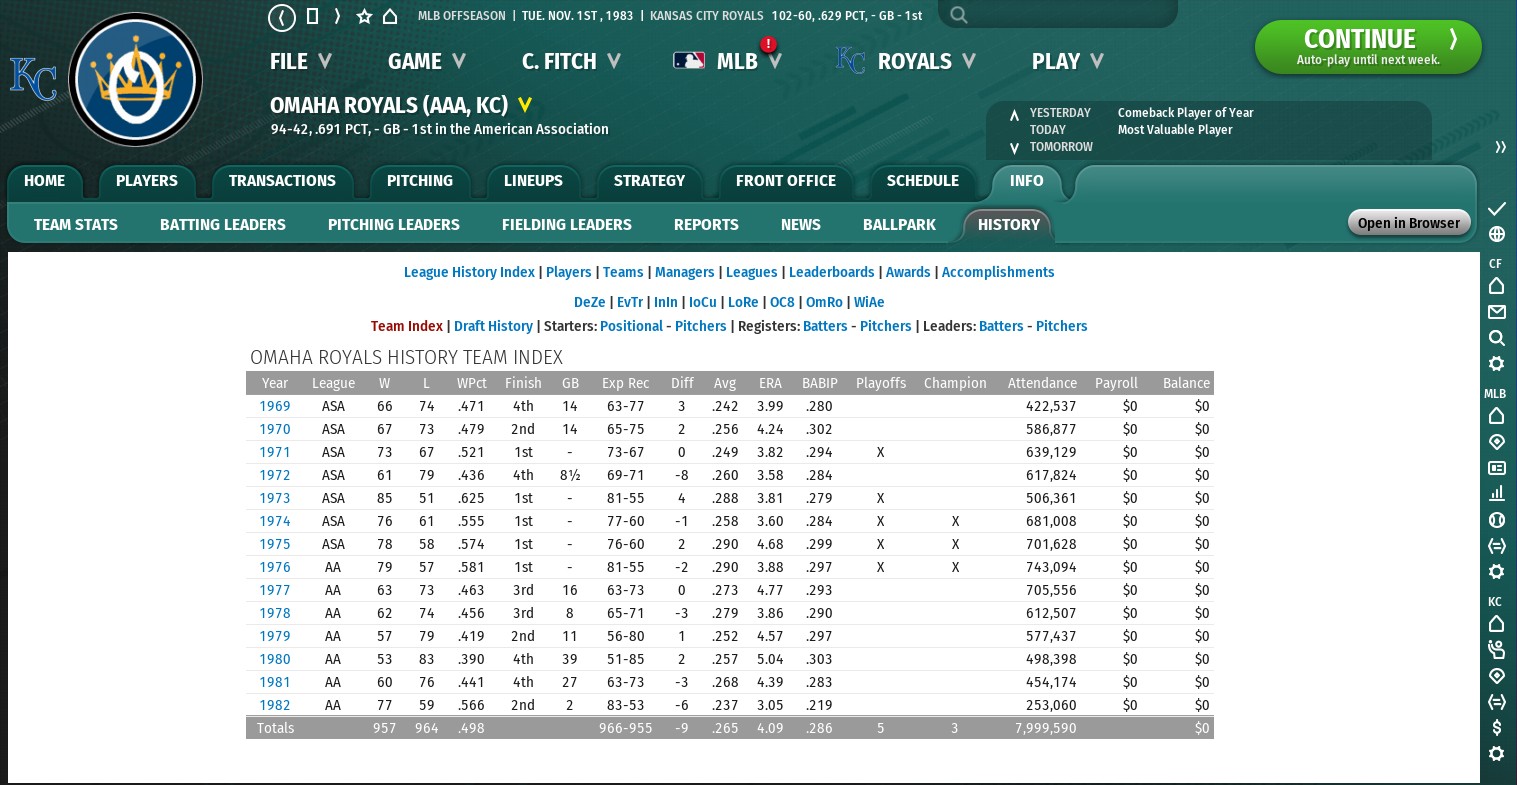Viewport: 1517px width, 785px height.
Task: Open the 1976 season link
Action: pos(275,567)
